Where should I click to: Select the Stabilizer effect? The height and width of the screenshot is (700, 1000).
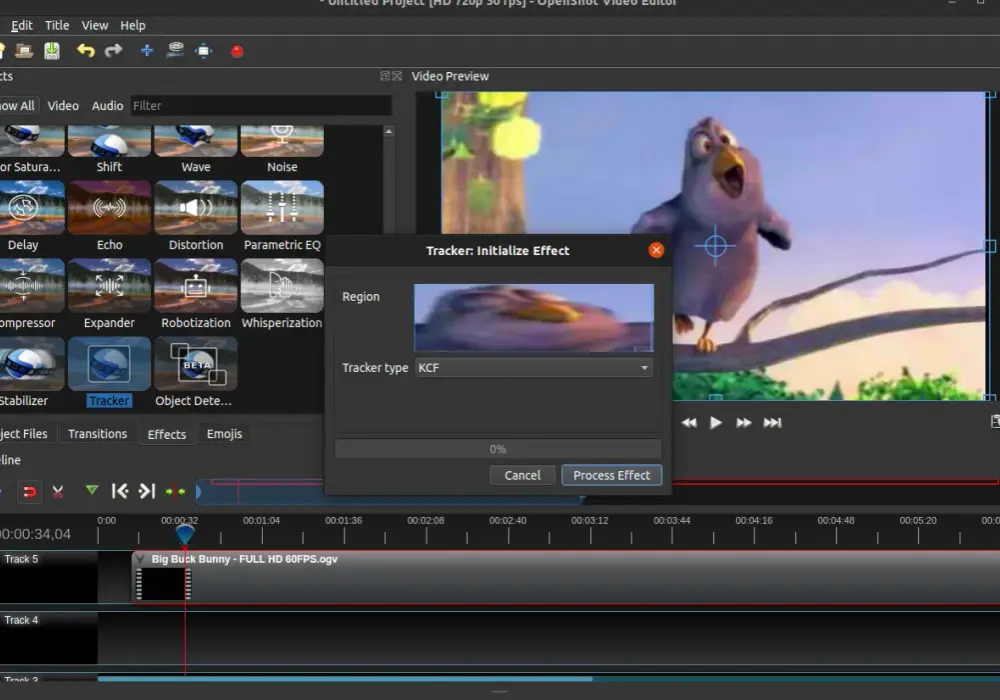[x=26, y=372]
